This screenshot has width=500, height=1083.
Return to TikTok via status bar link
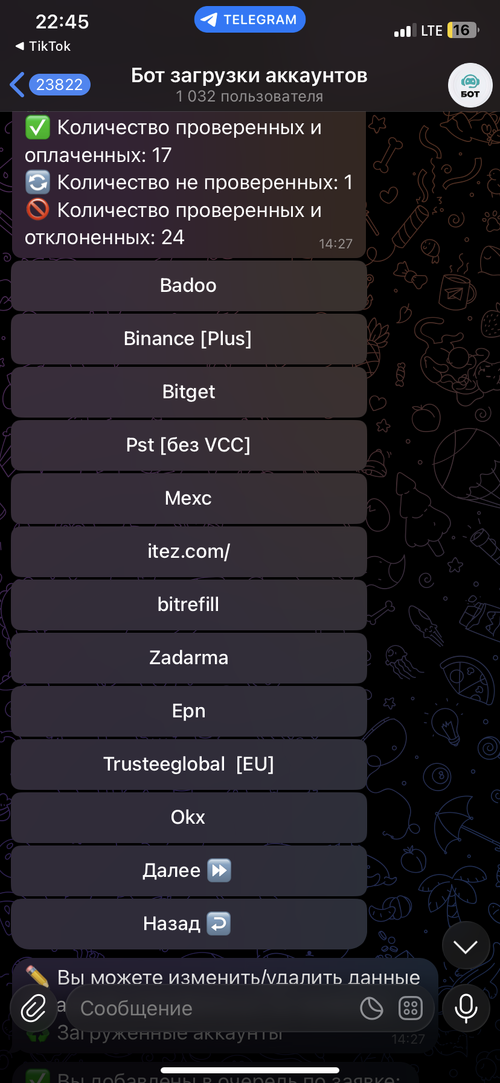click(x=43, y=46)
